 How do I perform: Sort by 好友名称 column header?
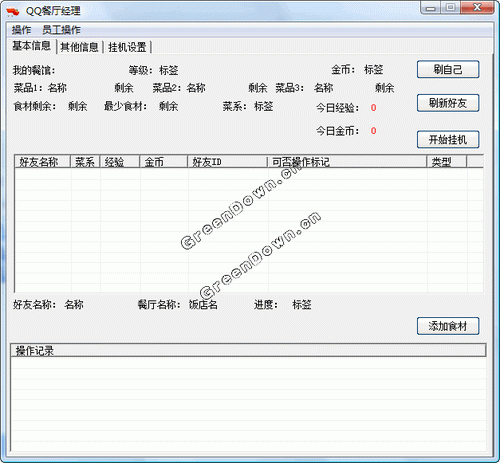coord(43,162)
